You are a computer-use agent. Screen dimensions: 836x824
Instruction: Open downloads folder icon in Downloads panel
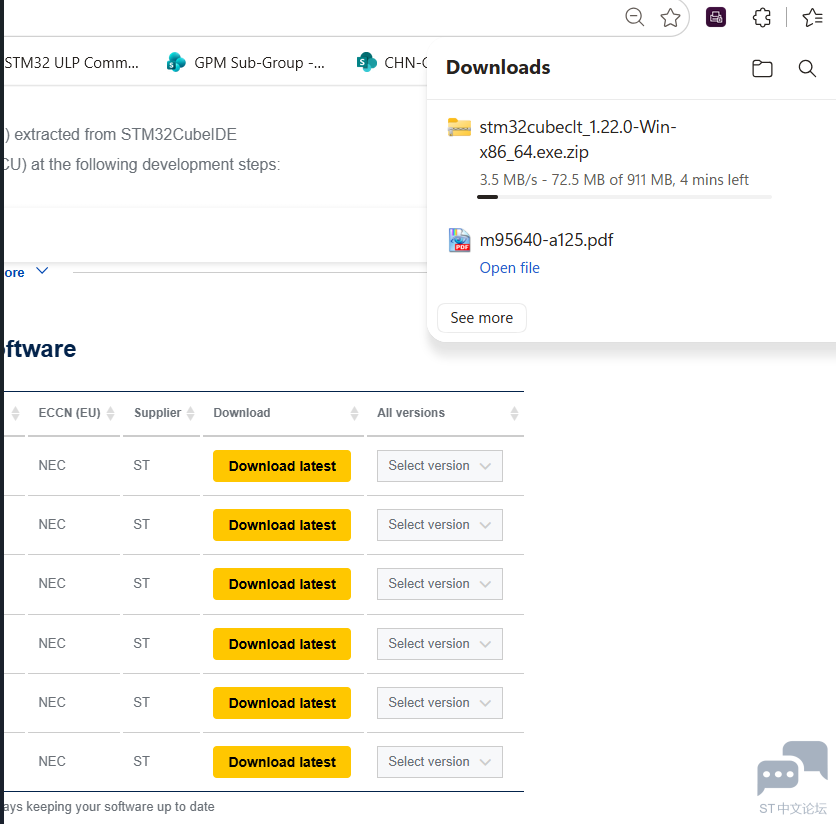coord(762,68)
